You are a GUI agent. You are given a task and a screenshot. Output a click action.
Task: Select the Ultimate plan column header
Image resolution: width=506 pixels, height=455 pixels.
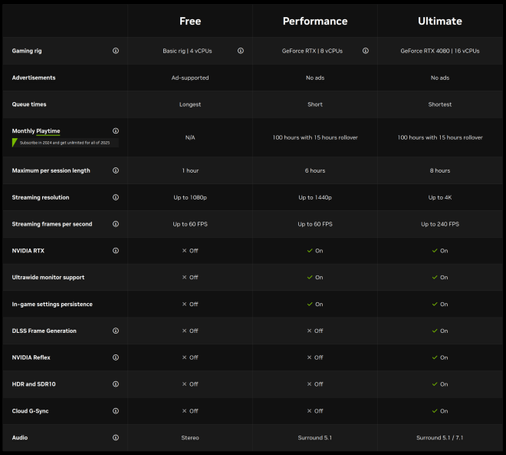(440, 21)
